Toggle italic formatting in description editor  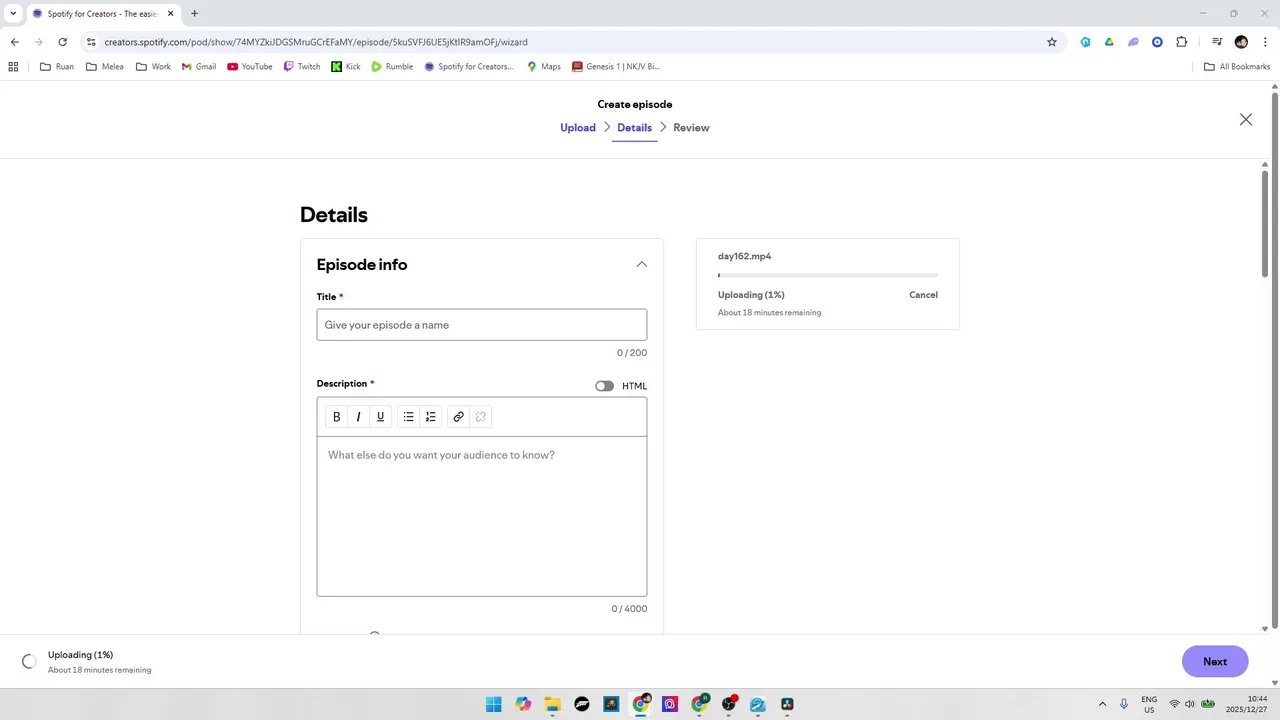pos(358,417)
